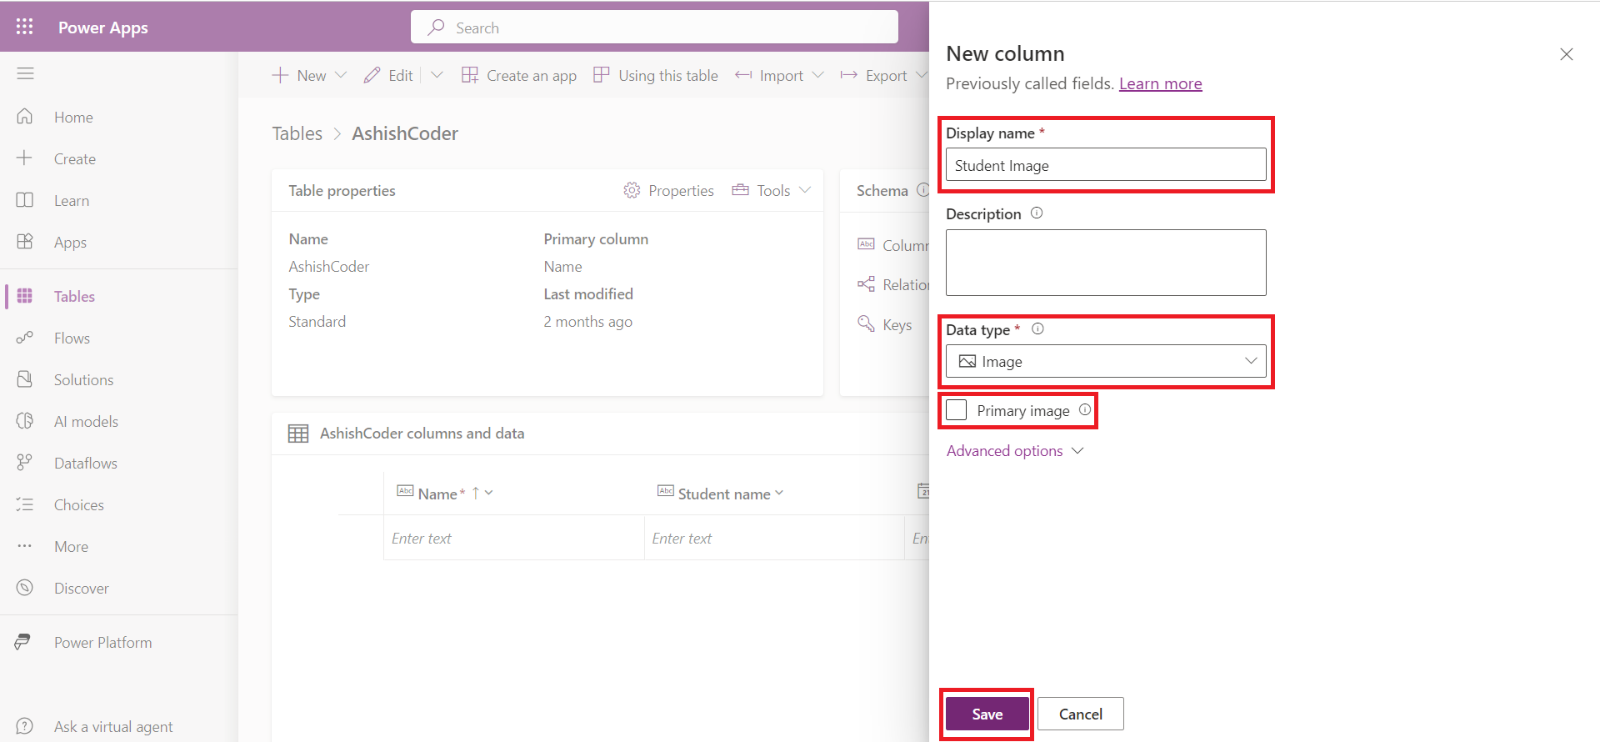Open the Data type Image dropdown
The width and height of the screenshot is (1600, 742).
pyautogui.click(x=1105, y=361)
